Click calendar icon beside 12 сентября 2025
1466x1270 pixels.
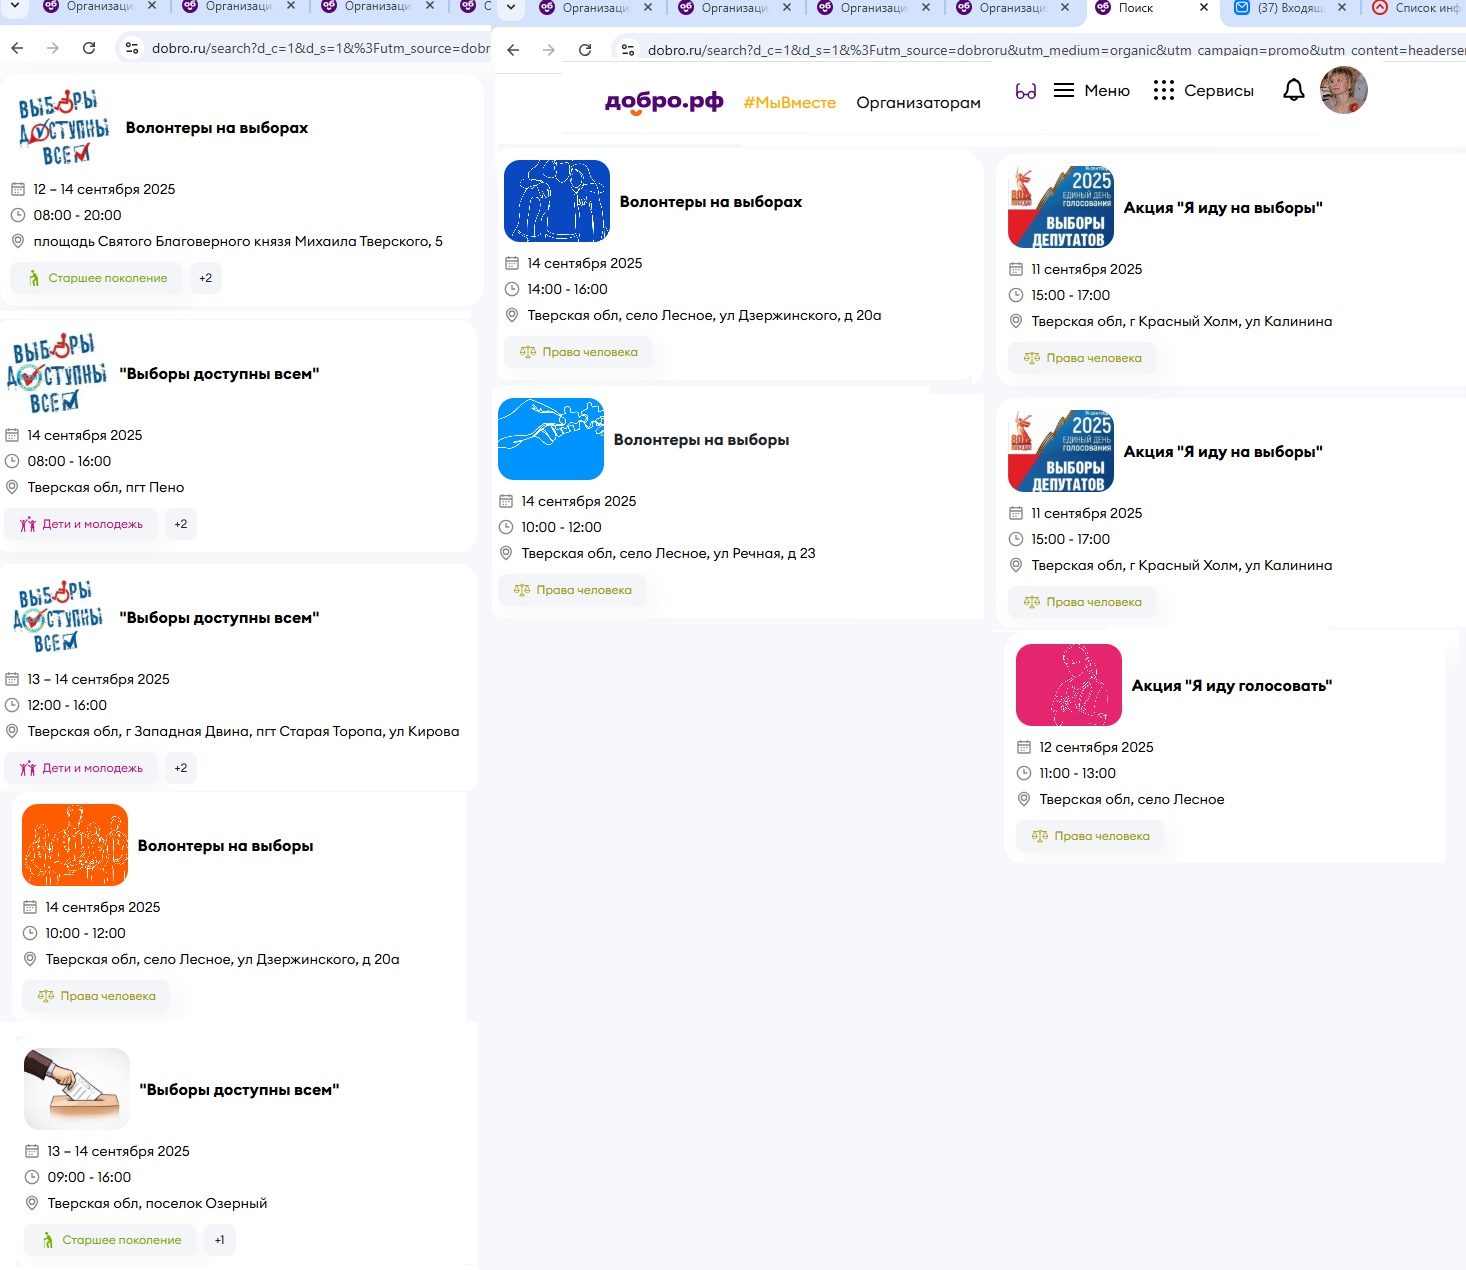coord(1024,747)
